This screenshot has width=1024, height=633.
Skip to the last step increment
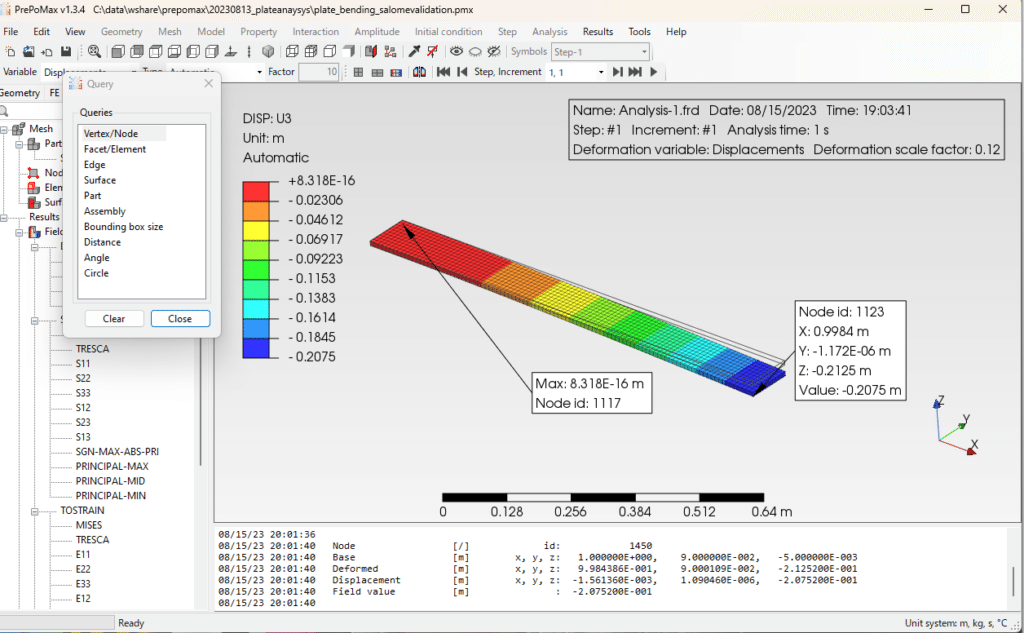(635, 72)
